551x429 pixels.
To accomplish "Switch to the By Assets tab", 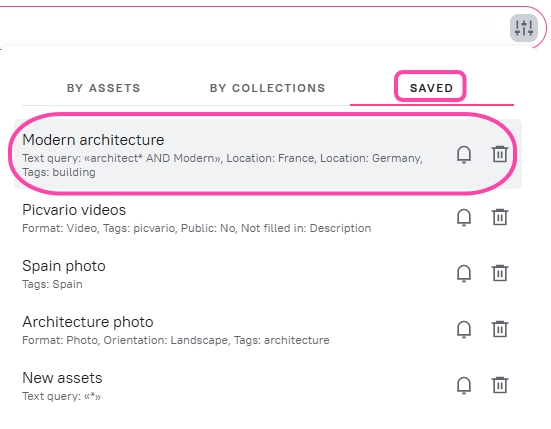I will pyautogui.click(x=104, y=88).
